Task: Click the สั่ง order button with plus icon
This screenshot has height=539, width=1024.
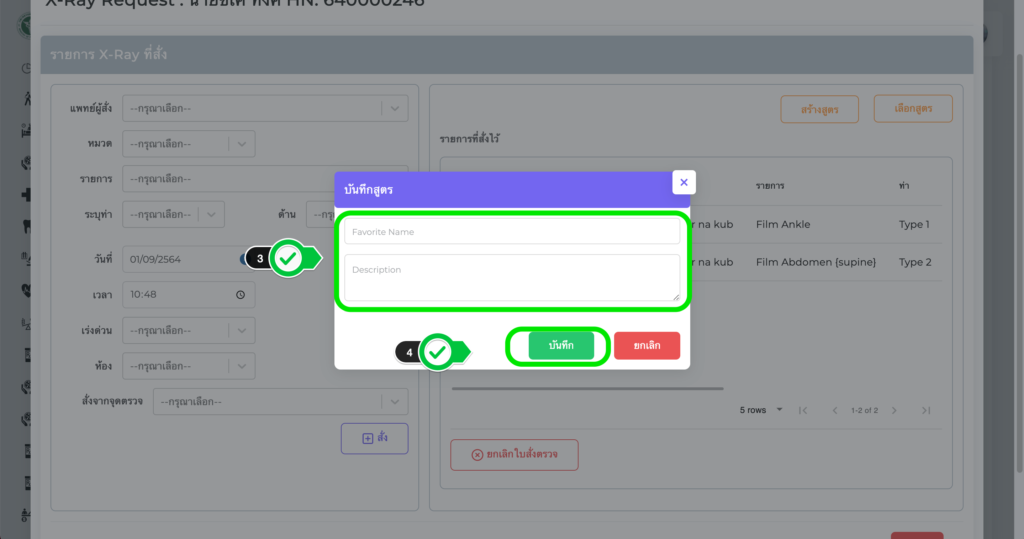Action: pyautogui.click(x=374, y=439)
